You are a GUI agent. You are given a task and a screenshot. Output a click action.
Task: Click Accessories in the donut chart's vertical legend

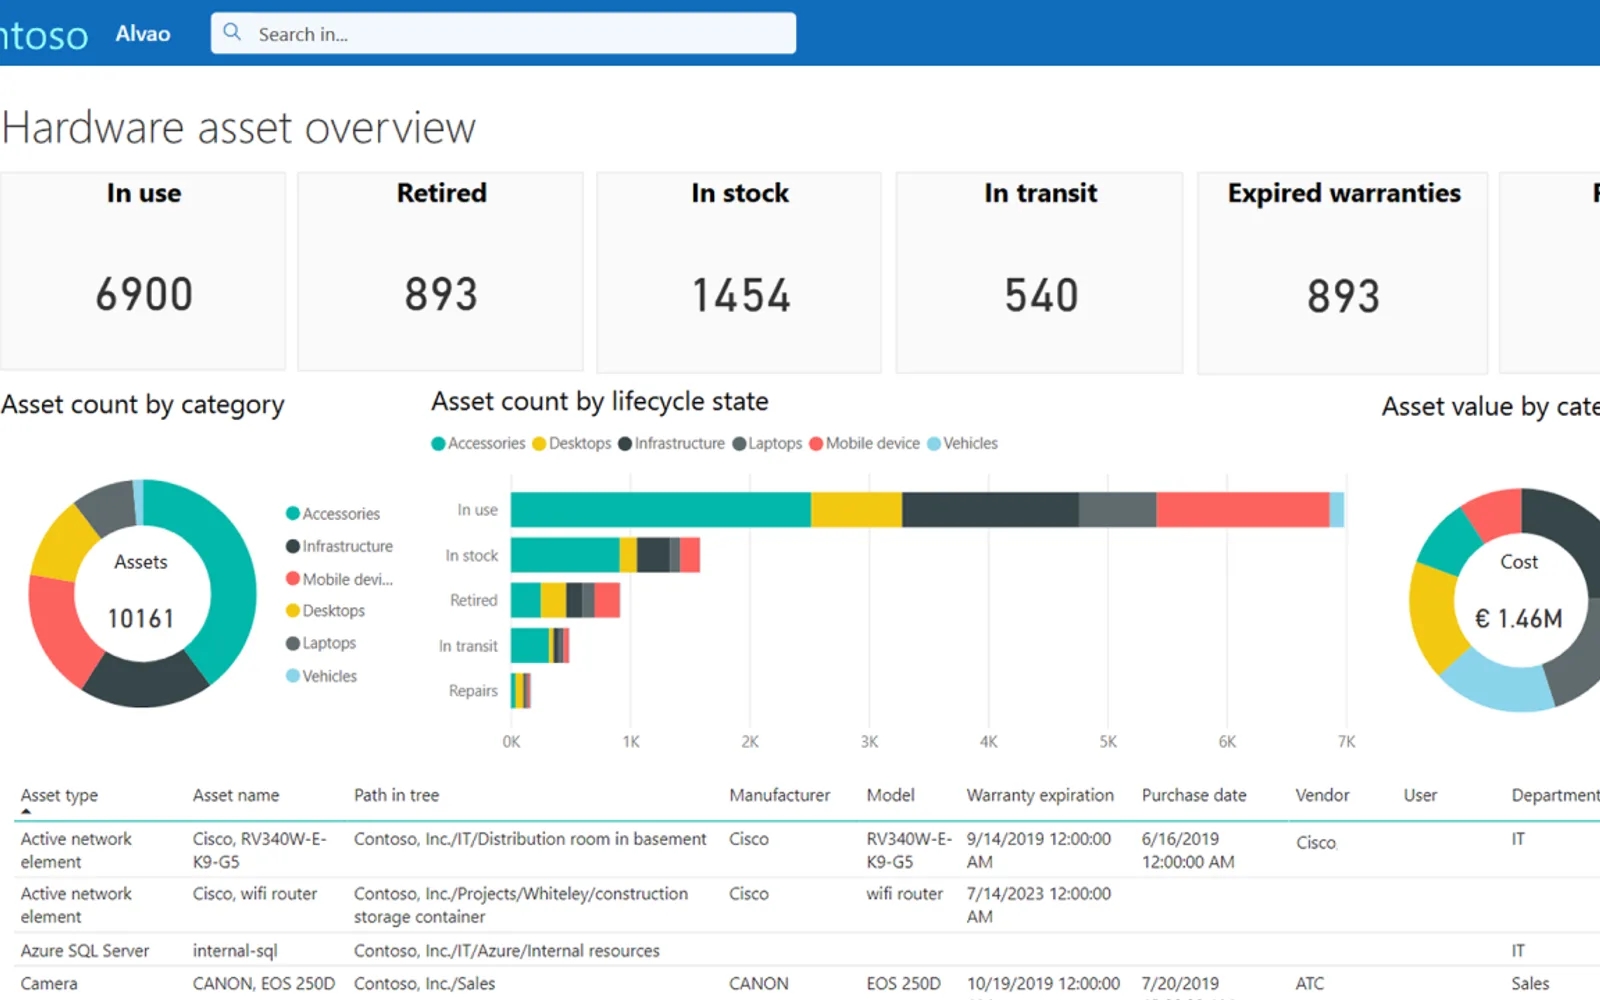click(x=333, y=514)
